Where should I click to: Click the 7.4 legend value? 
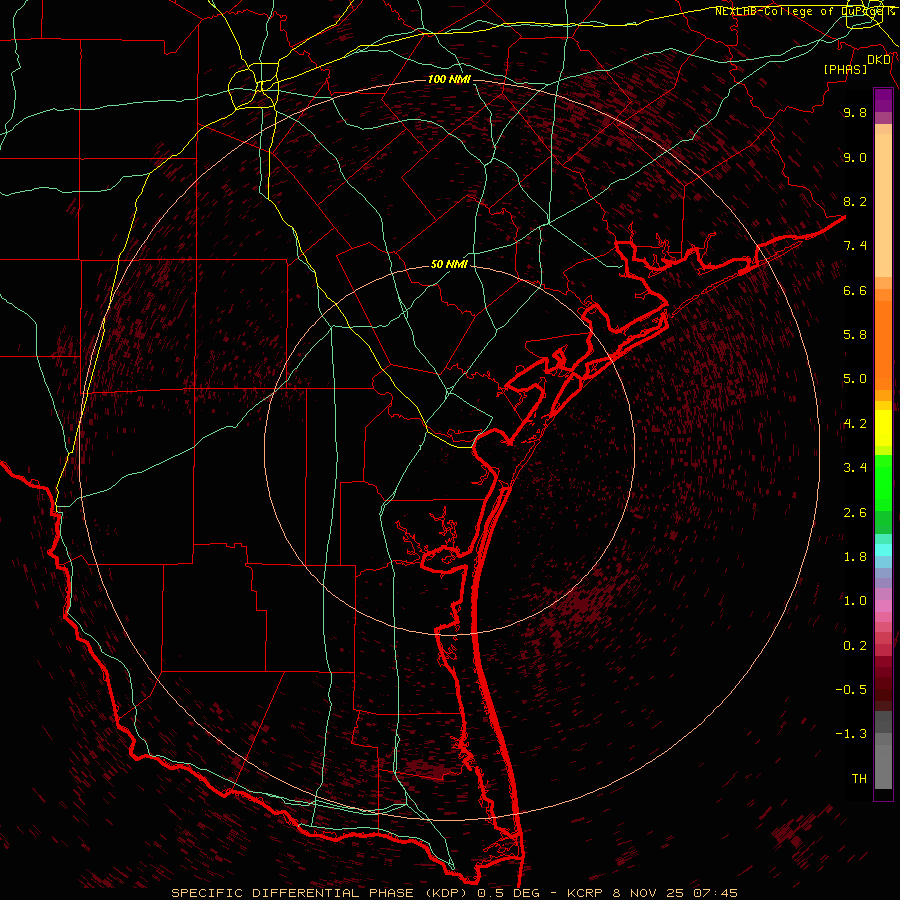click(855, 246)
